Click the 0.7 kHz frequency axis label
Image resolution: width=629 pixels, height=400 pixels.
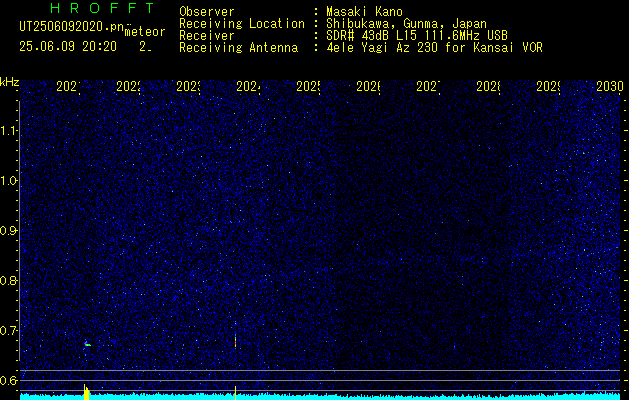(8, 331)
